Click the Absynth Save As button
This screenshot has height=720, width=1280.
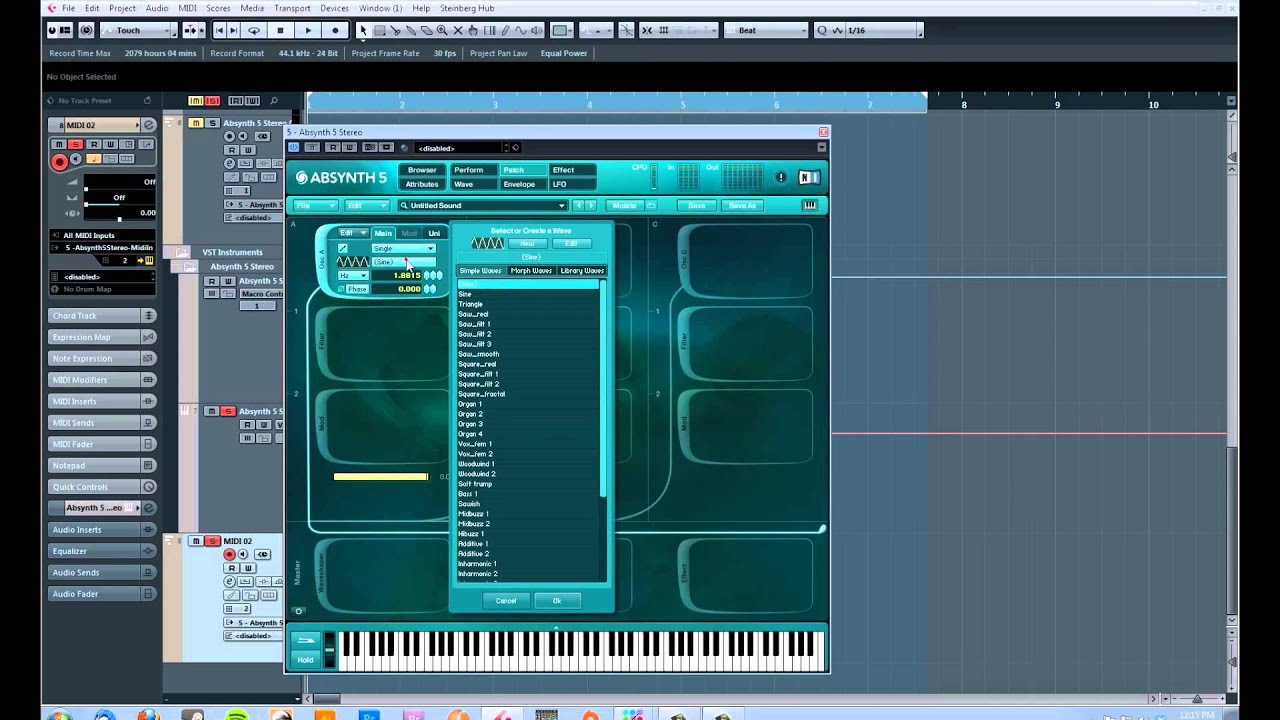(x=742, y=206)
